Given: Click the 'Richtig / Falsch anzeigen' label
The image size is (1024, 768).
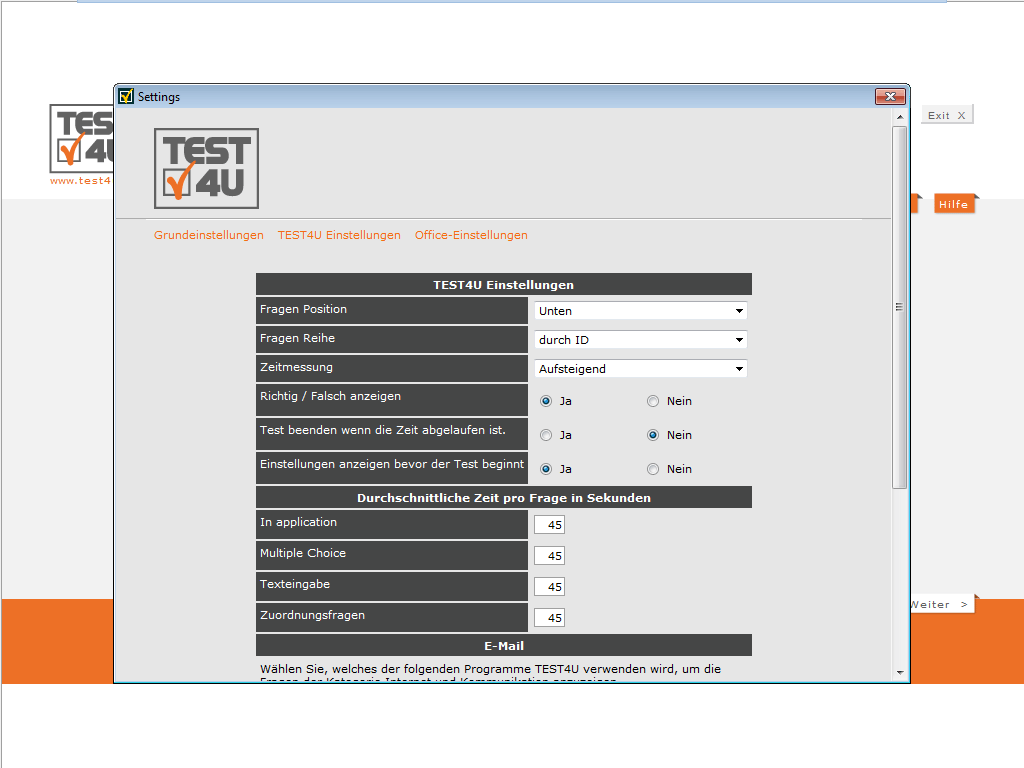Looking at the screenshot, I should point(330,396).
